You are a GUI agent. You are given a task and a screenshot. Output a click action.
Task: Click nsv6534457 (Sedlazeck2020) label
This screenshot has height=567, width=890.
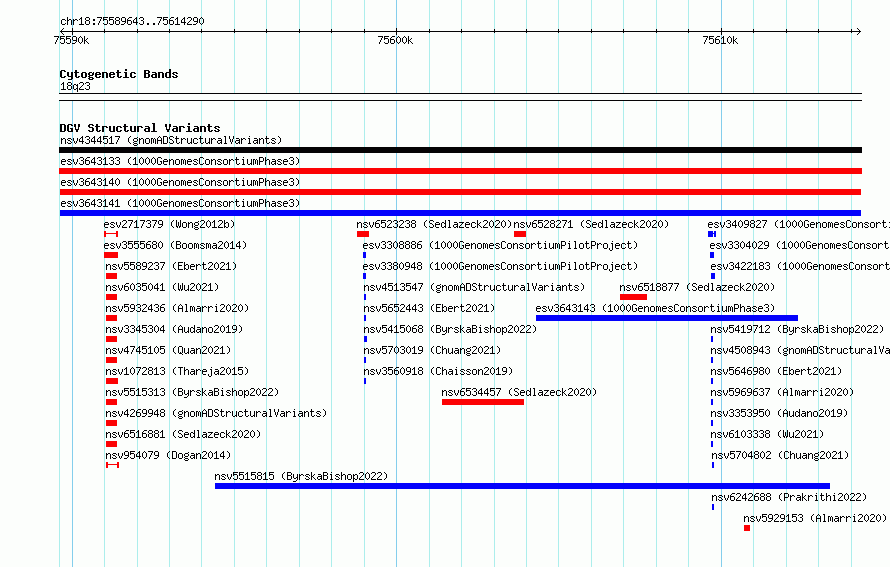519,392
